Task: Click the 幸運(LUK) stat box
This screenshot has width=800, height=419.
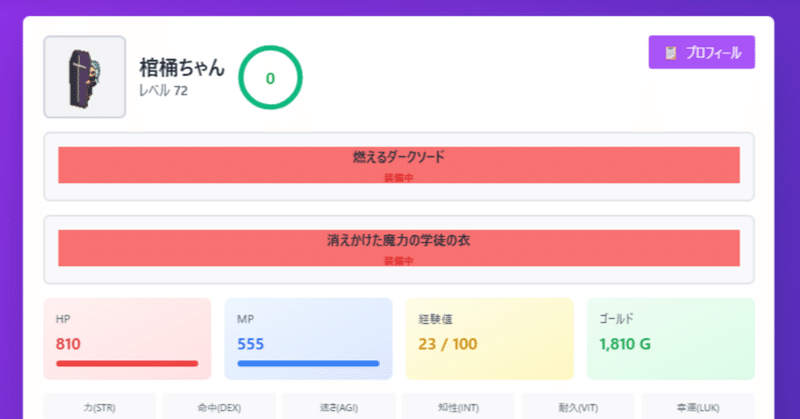Action: tap(698, 406)
